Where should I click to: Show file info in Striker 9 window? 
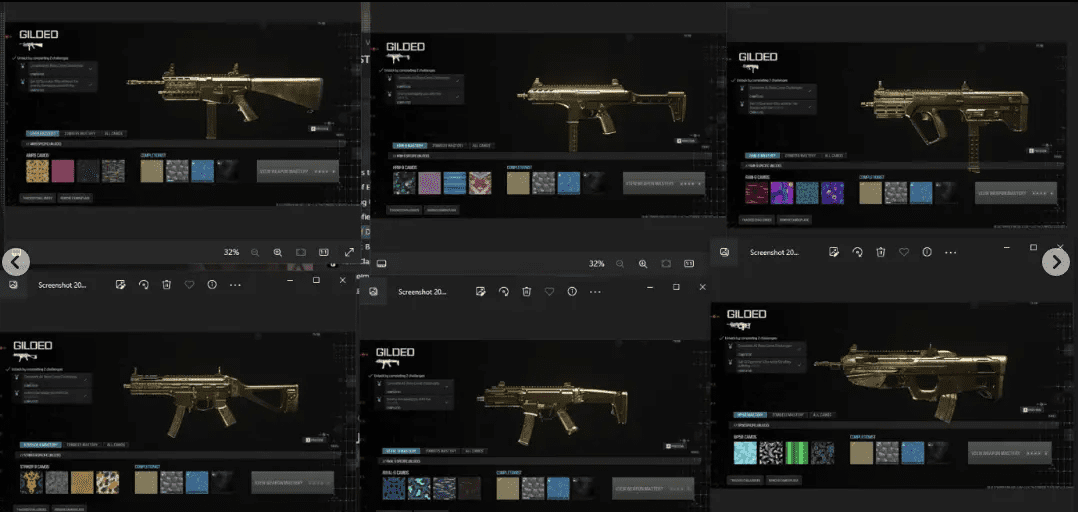point(212,285)
